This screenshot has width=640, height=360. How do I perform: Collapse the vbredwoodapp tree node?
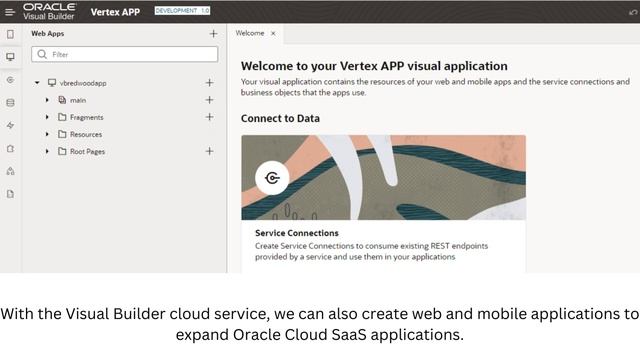37,83
